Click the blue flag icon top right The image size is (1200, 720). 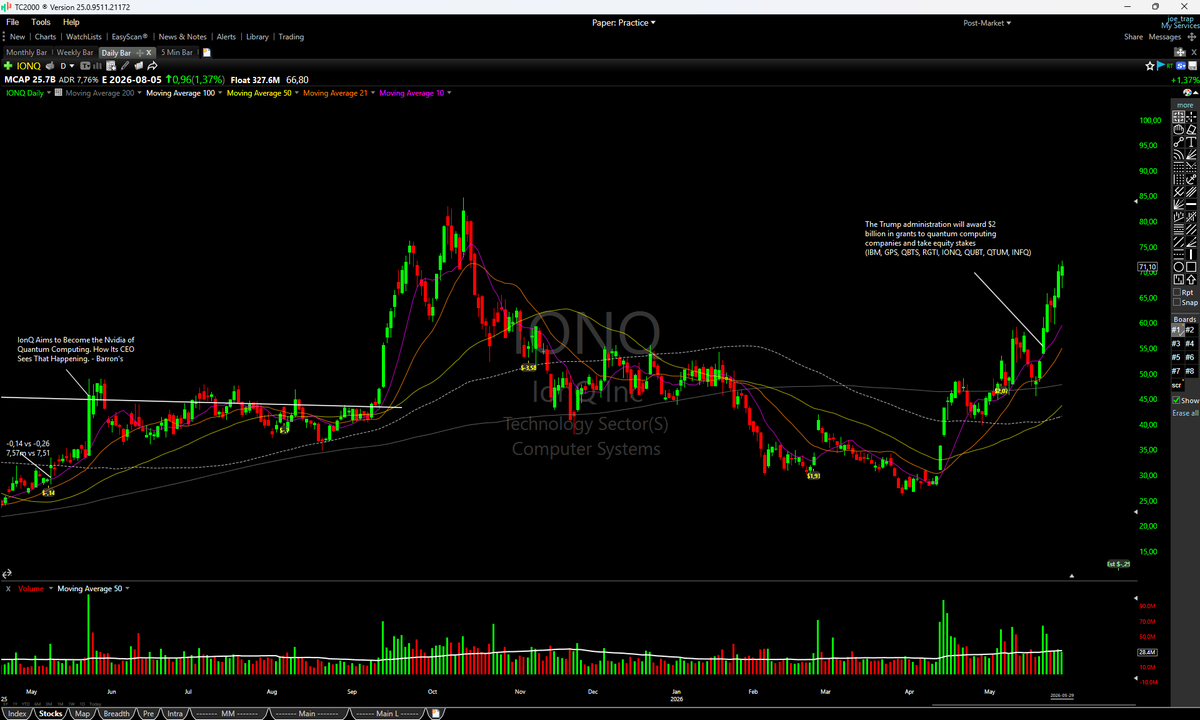pos(1160,66)
